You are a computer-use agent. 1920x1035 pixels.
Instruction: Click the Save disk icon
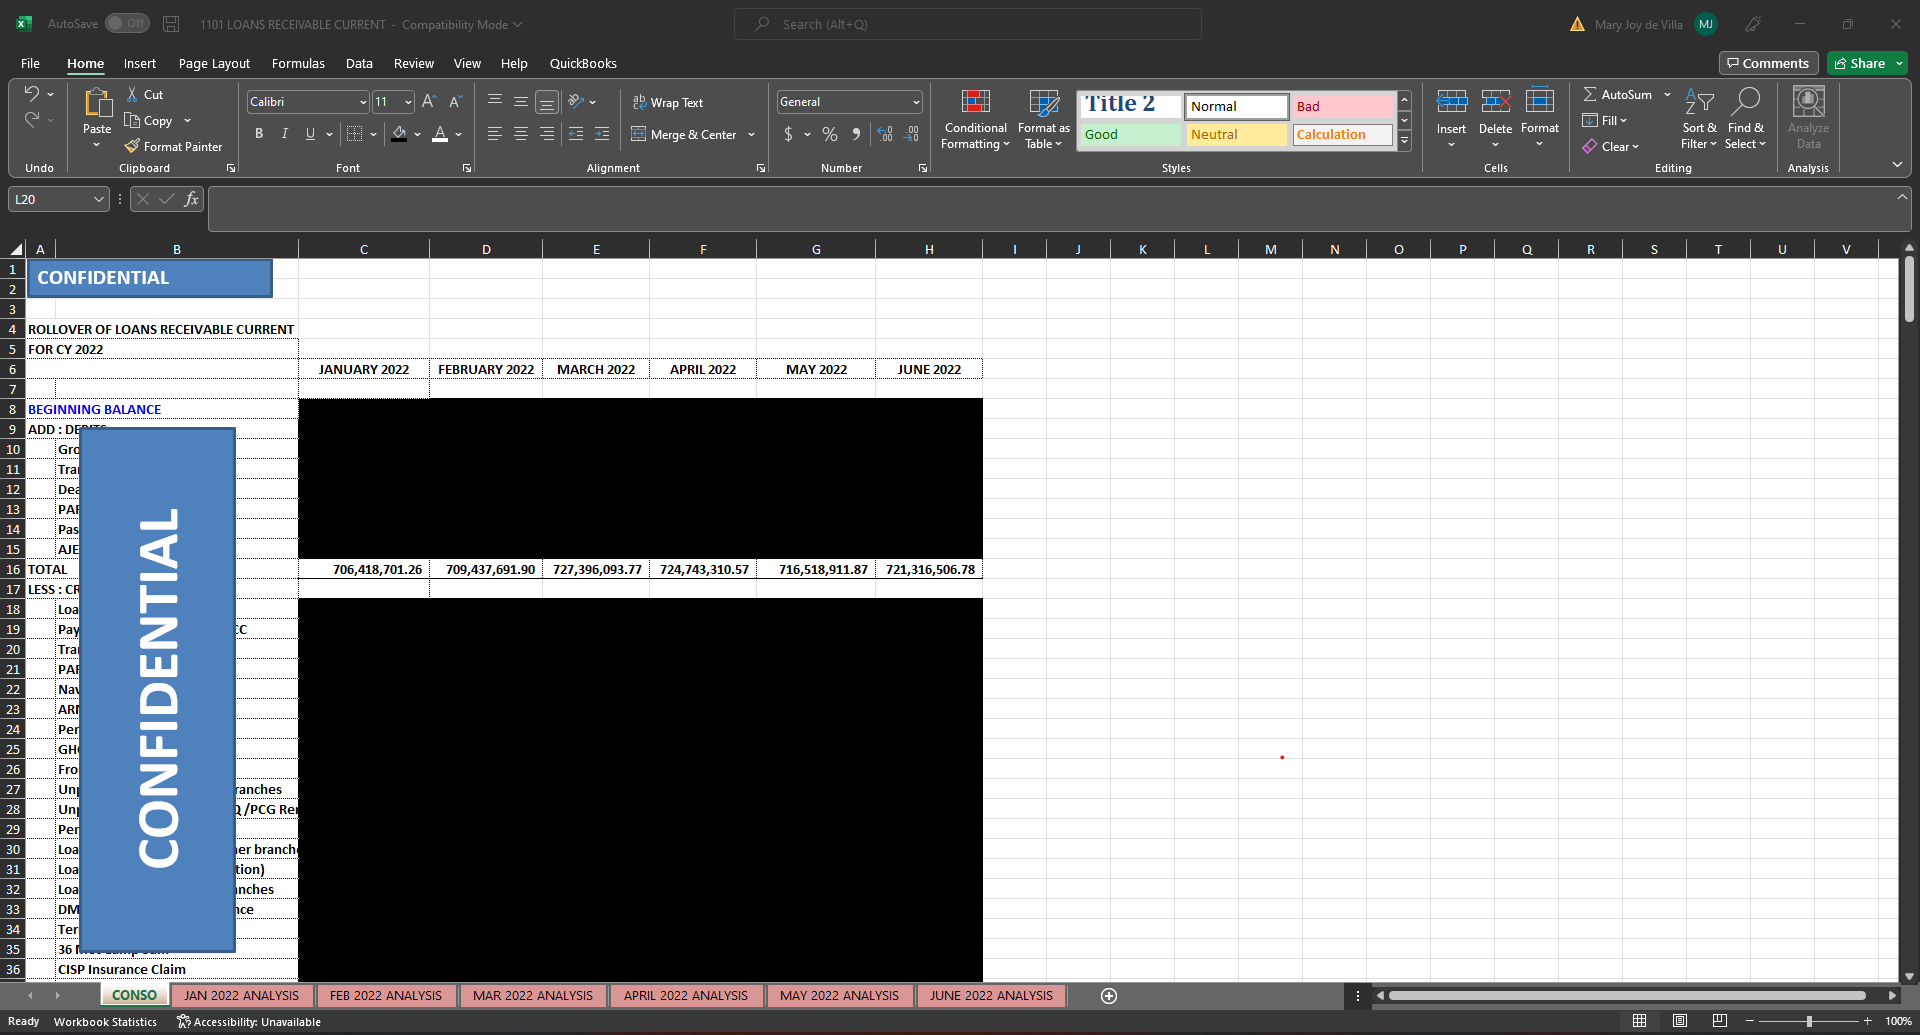coord(171,24)
